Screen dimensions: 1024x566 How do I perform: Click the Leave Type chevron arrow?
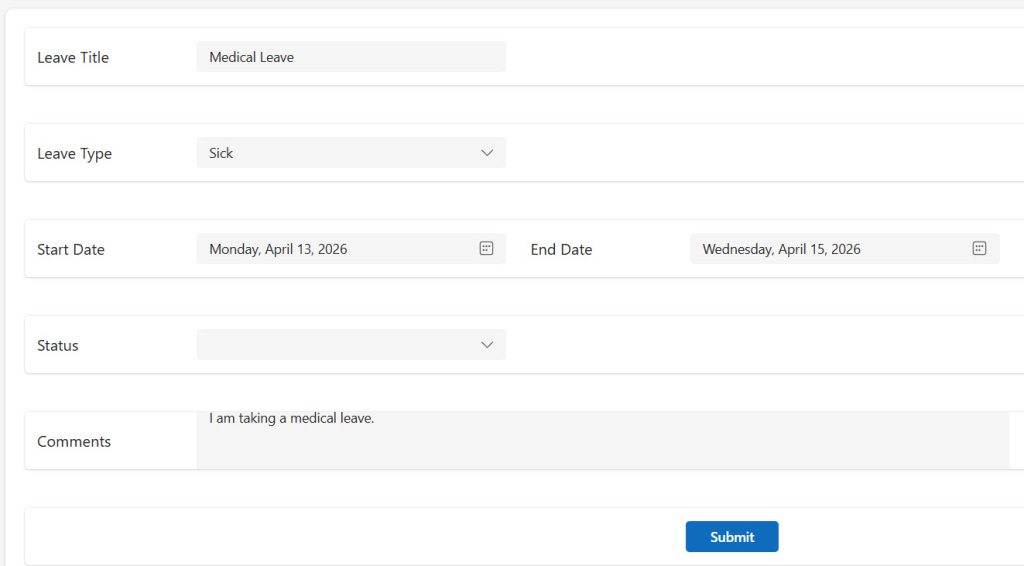(x=487, y=153)
